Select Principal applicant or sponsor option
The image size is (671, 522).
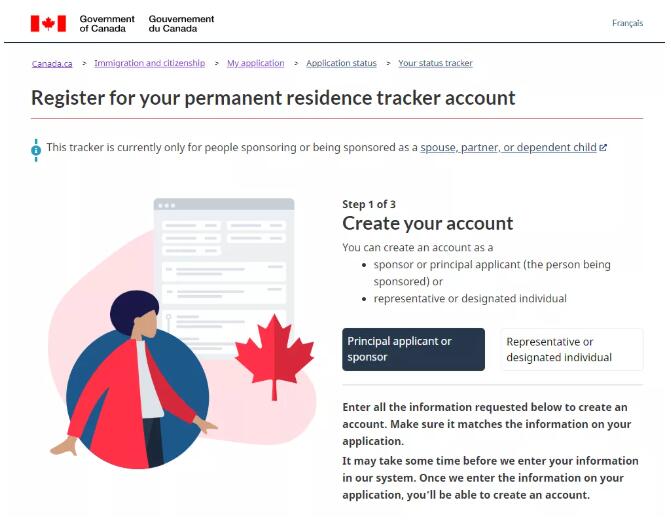[413, 349]
